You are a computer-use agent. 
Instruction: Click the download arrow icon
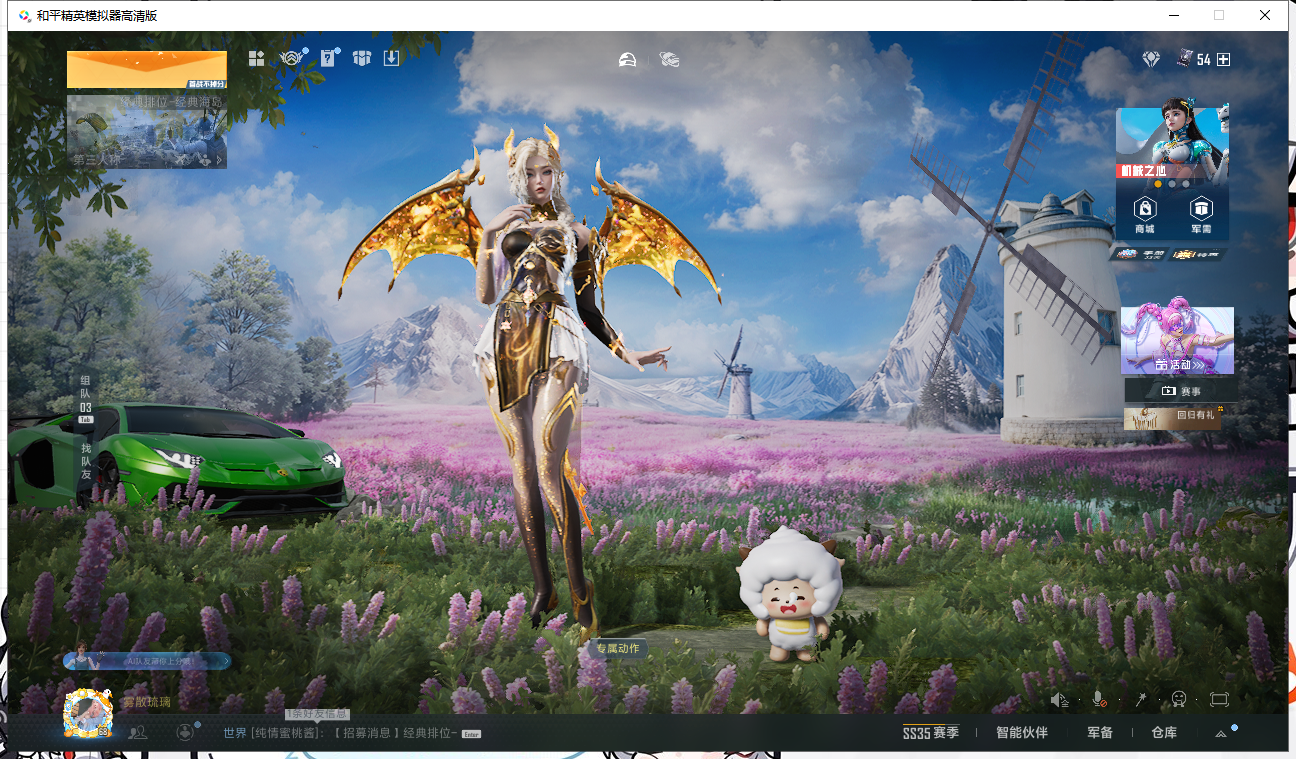pyautogui.click(x=391, y=58)
